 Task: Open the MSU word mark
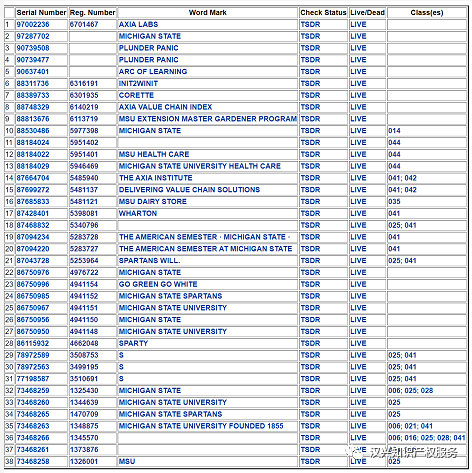tap(127, 461)
